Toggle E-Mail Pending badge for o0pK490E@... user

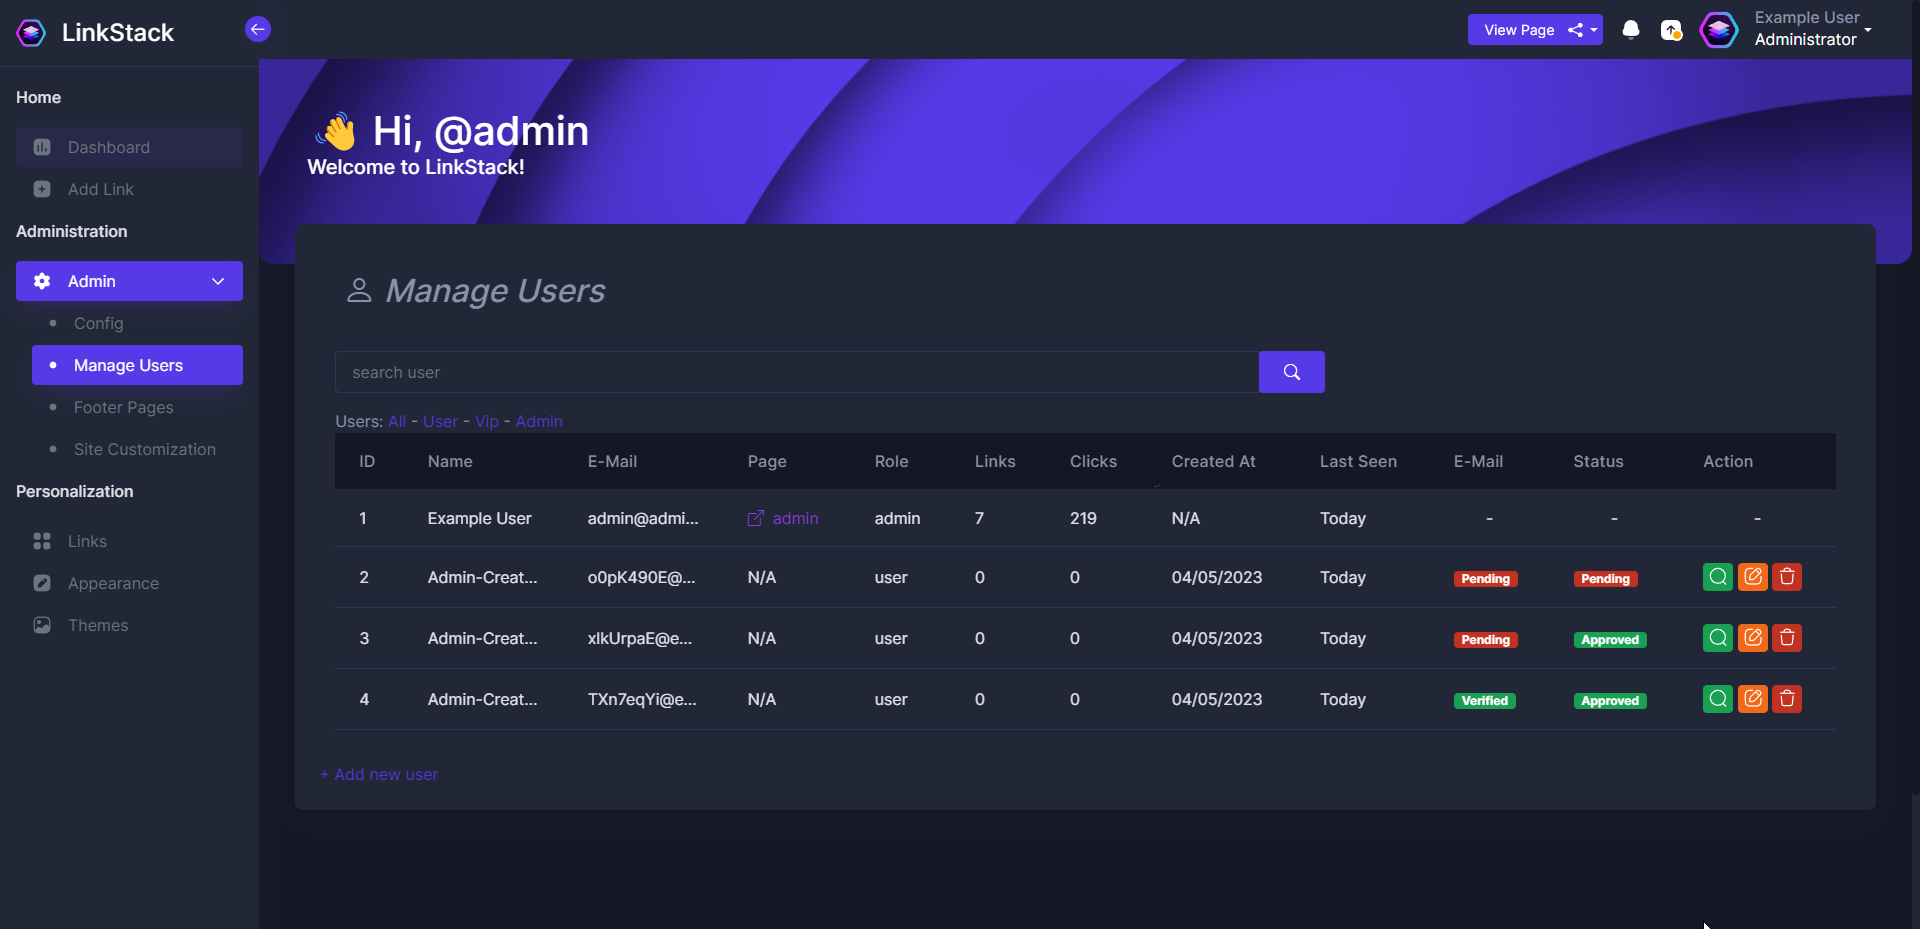tap(1486, 579)
